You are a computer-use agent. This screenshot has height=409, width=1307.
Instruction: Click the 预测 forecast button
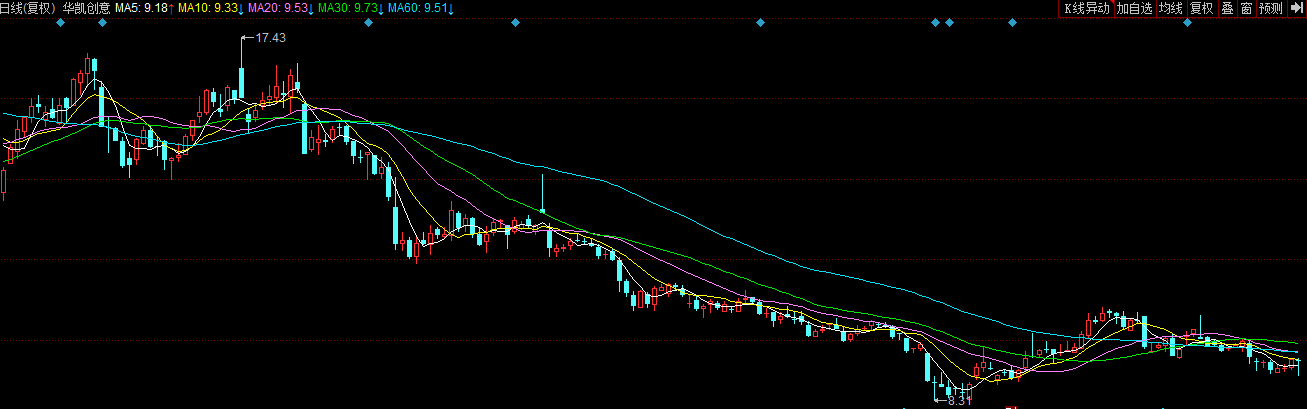[1271, 8]
